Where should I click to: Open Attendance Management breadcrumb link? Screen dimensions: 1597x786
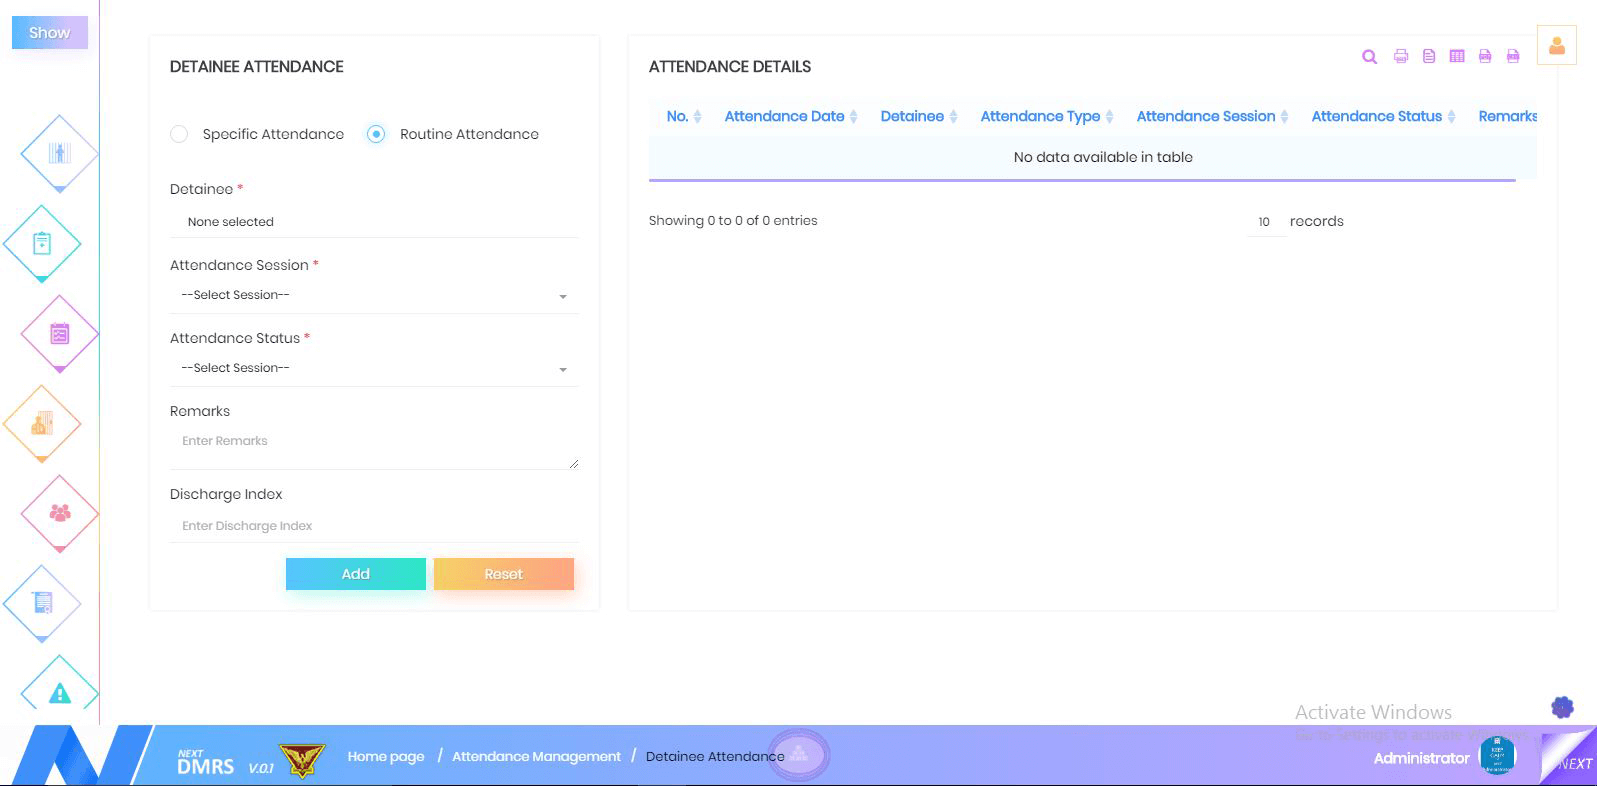(536, 756)
